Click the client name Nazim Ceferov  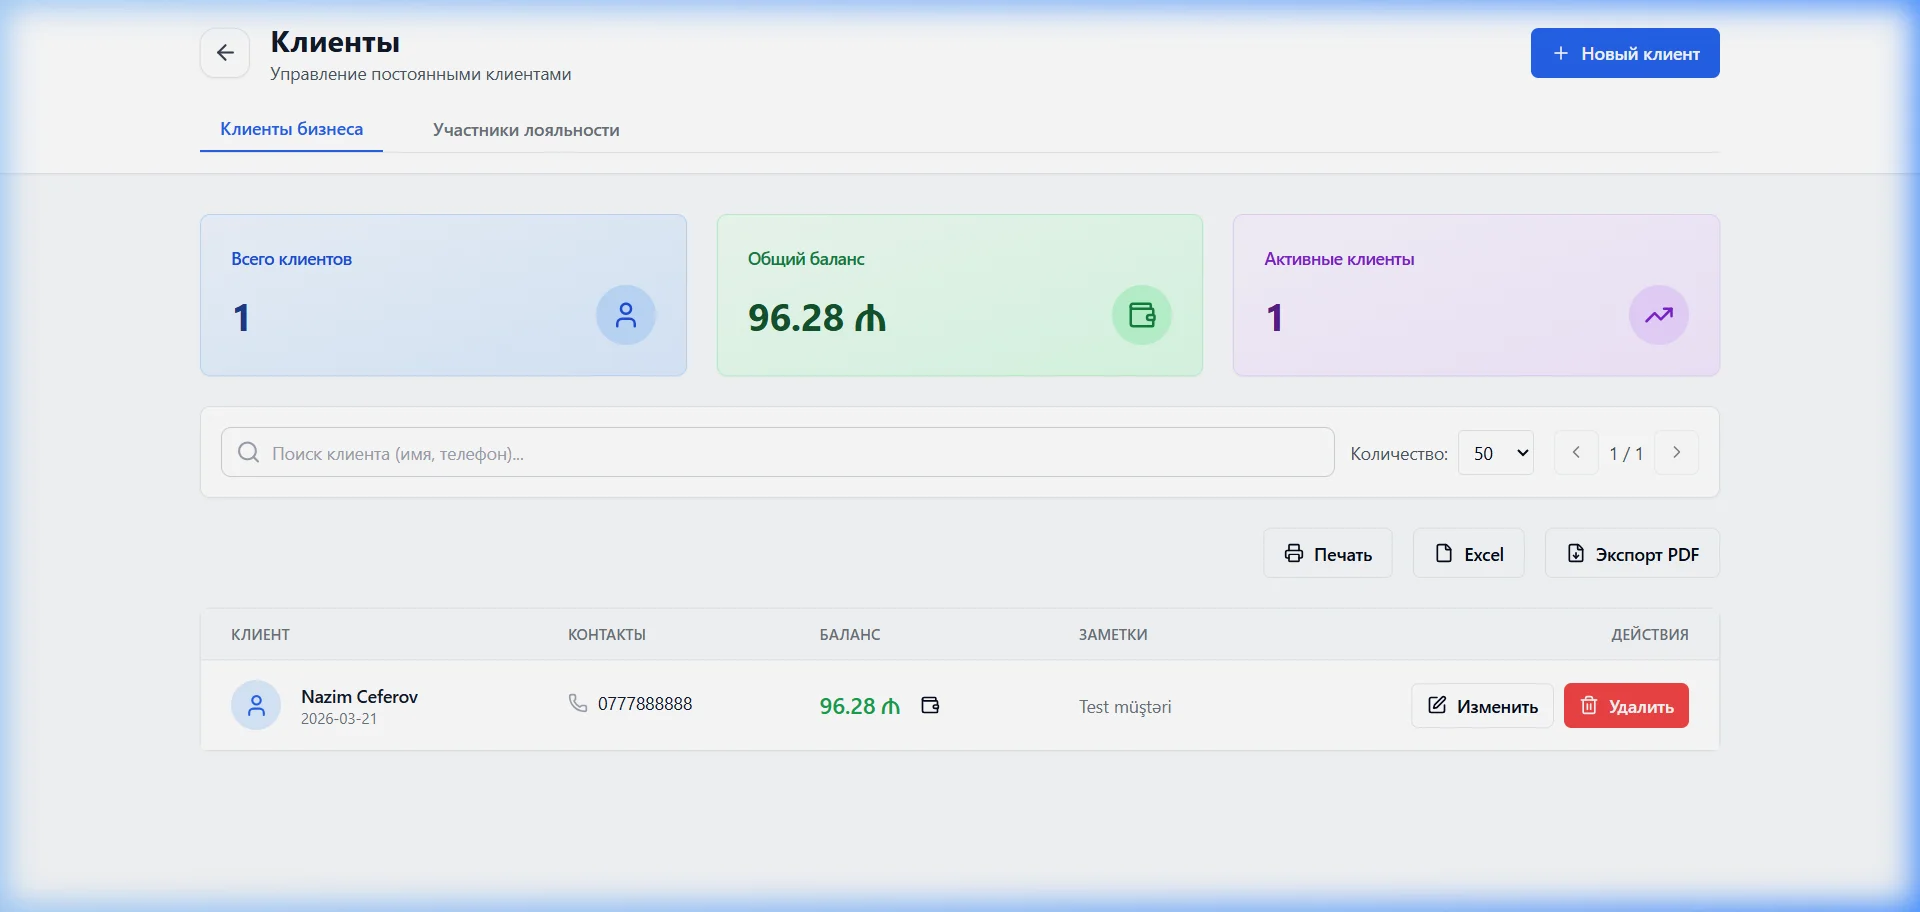(x=359, y=696)
